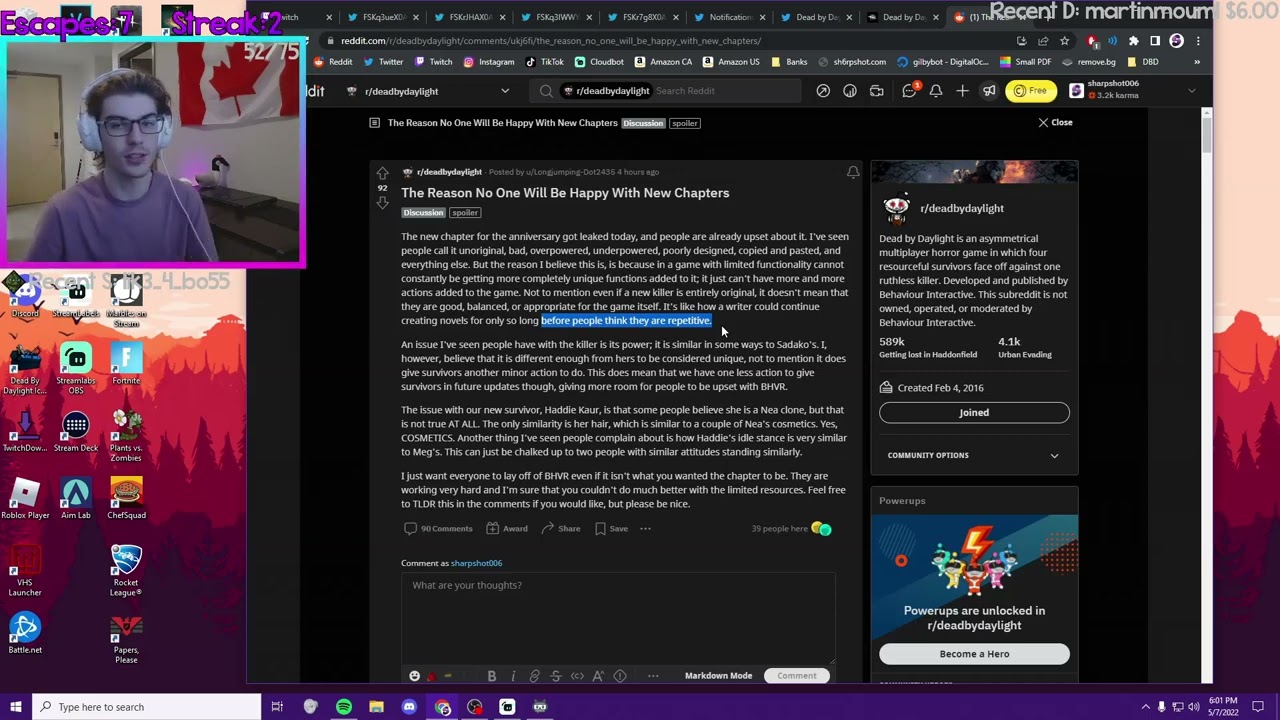The width and height of the screenshot is (1280, 720).
Task: Show more bookmarks with chevron
Action: (x=1196, y=62)
